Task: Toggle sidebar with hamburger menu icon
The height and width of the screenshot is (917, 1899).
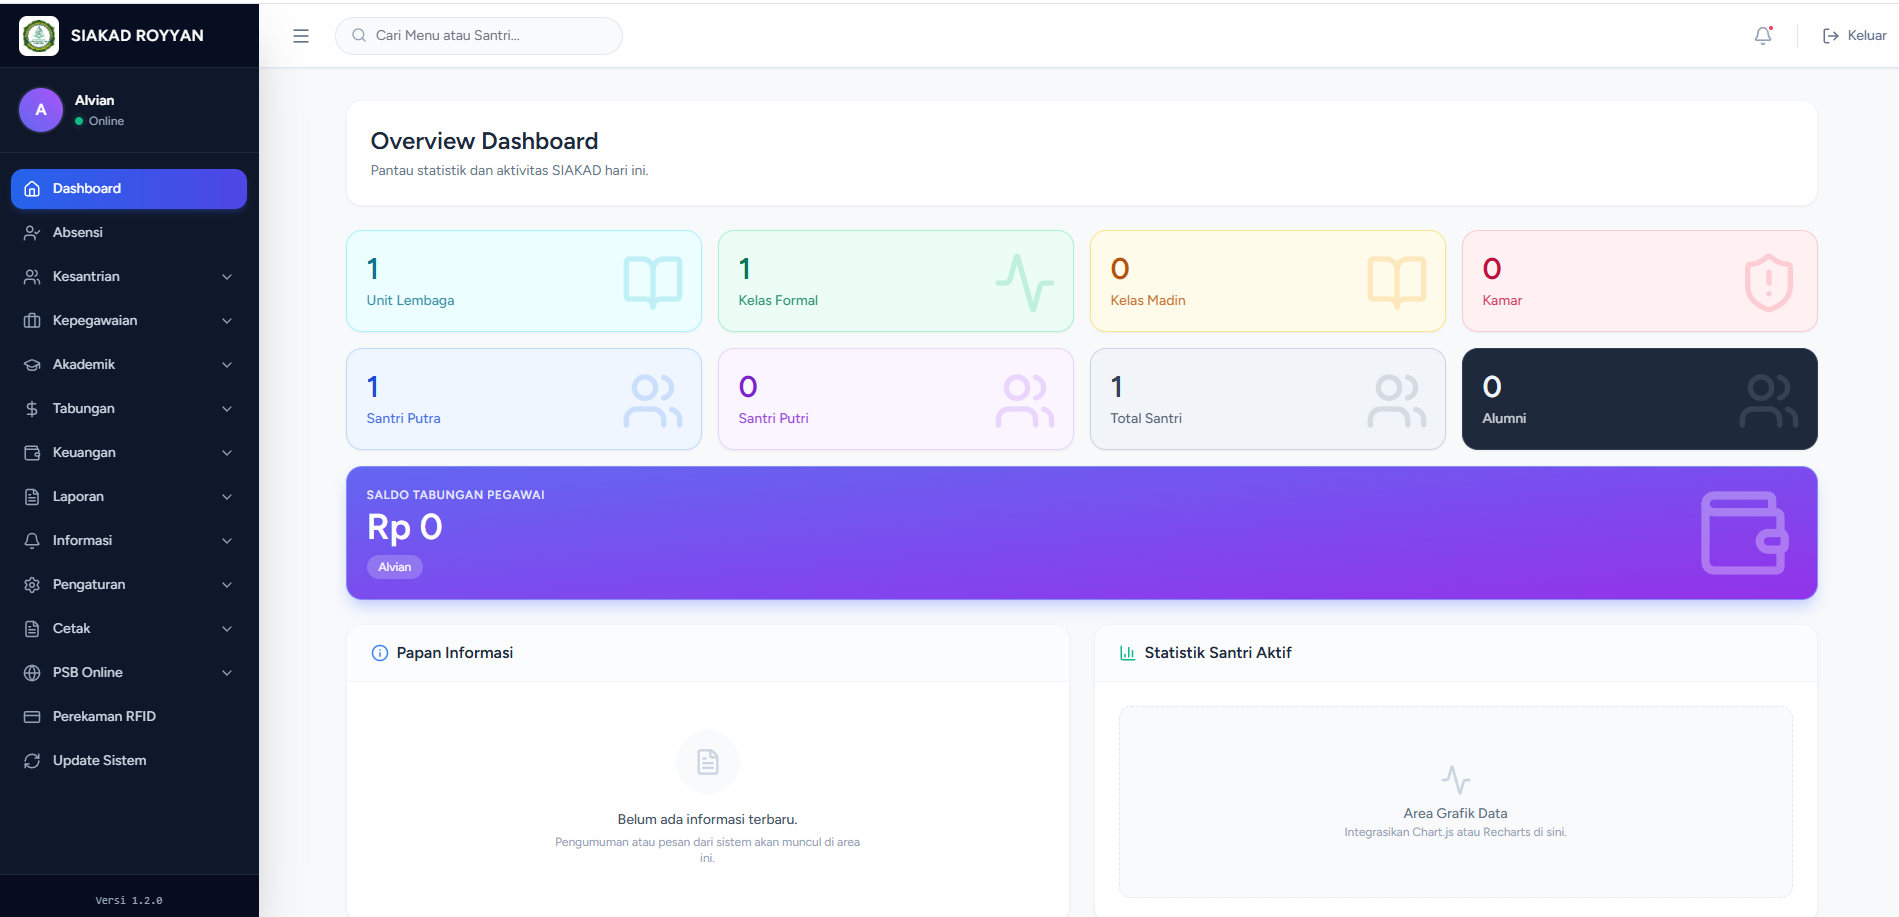Action: pyautogui.click(x=301, y=36)
